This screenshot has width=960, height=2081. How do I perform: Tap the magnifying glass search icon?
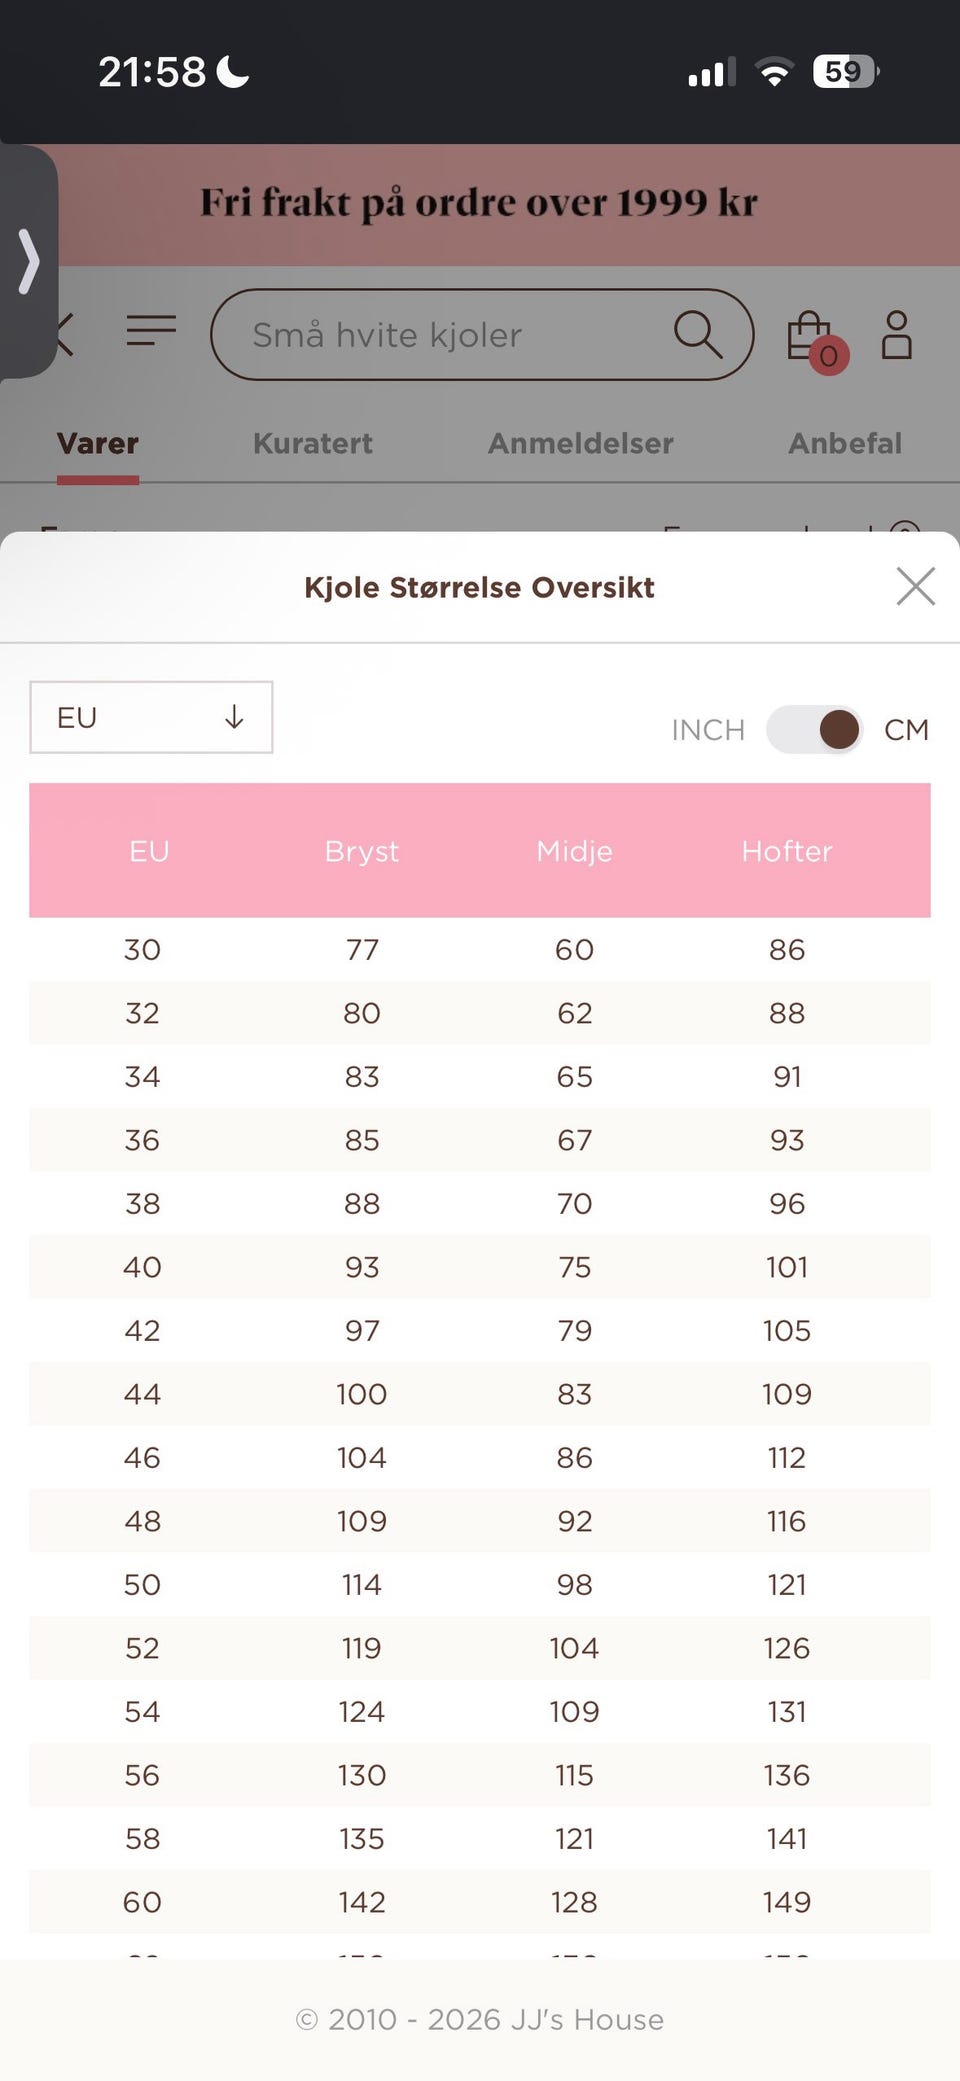(x=698, y=334)
